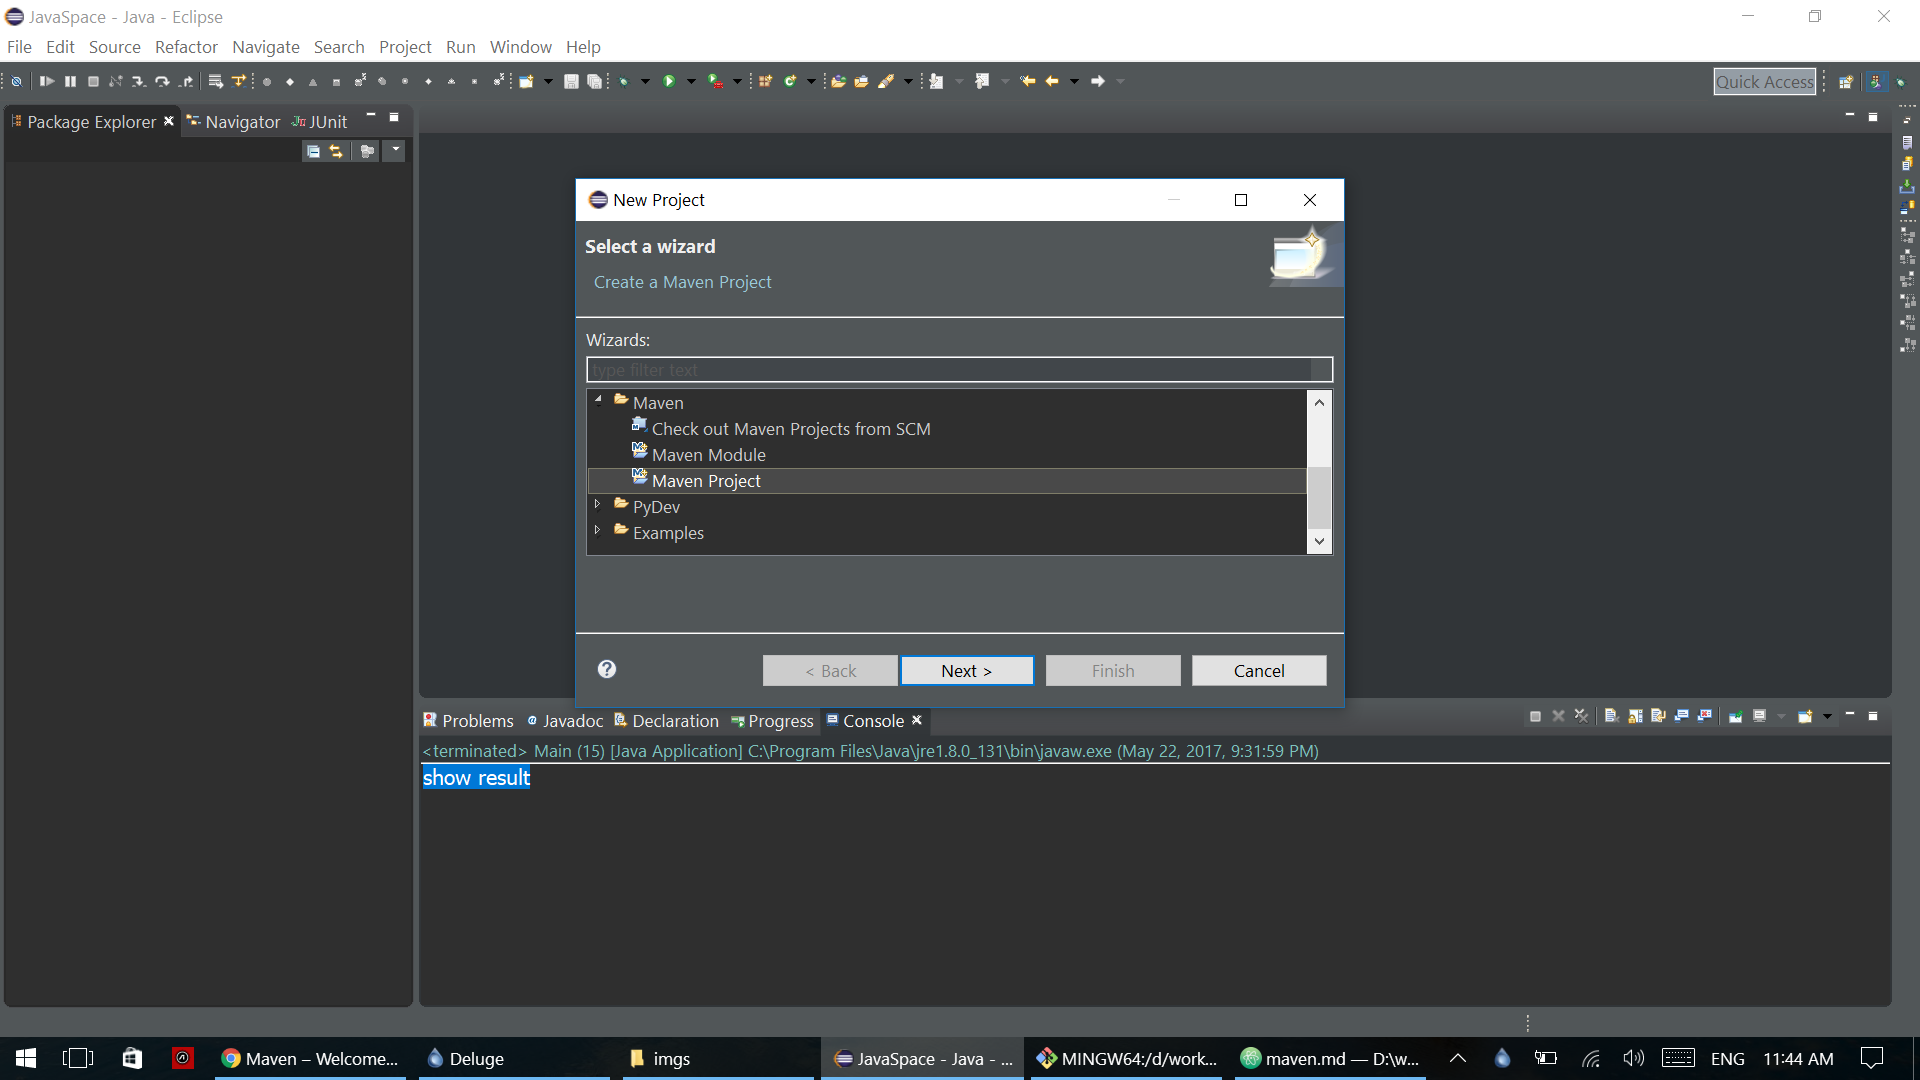The image size is (1920, 1080).
Task: Click Last Edit Location icon
Action: point(1027,81)
